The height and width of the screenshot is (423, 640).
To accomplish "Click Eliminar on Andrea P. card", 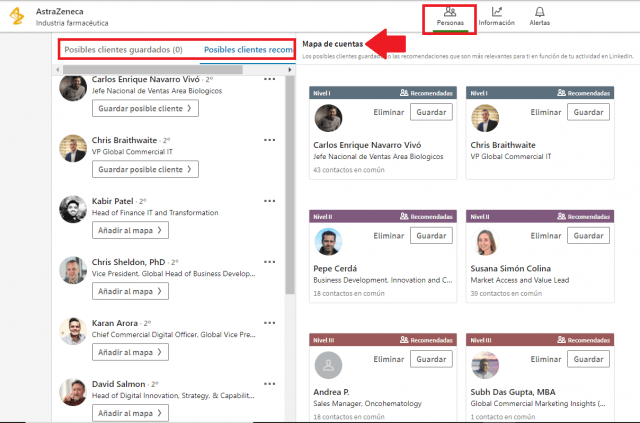I will tap(389, 359).
